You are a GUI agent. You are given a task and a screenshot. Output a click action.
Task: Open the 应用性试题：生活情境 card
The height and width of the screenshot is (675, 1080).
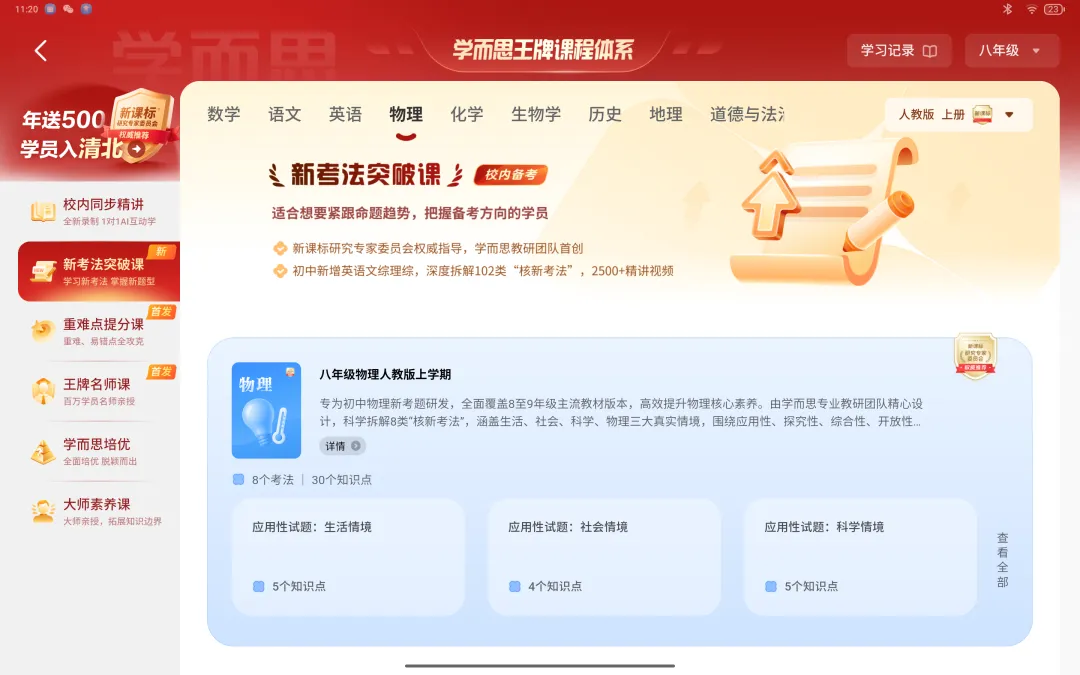[348, 557]
